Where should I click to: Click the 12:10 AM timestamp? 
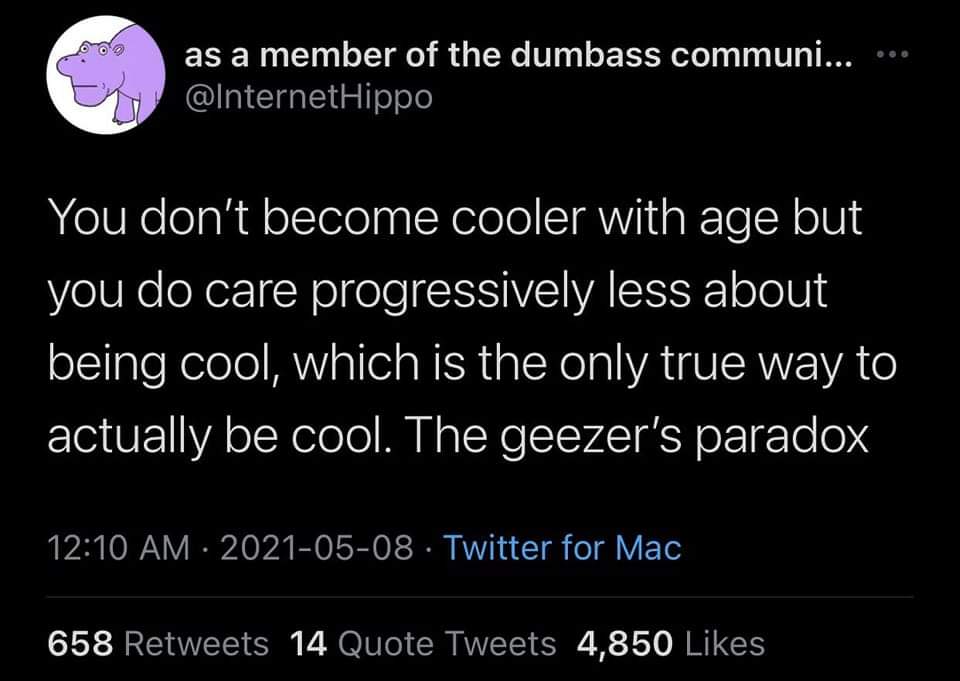(119, 547)
